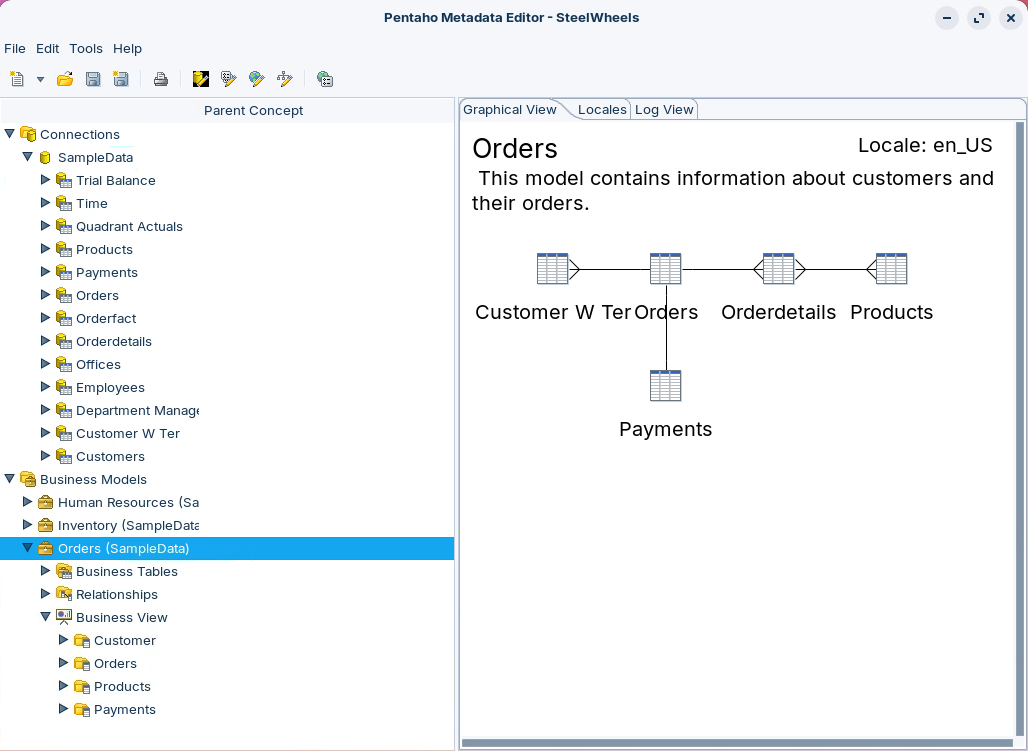Click the Save As toolbar icon
Viewport: 1028px width, 751px height.
click(x=121, y=79)
